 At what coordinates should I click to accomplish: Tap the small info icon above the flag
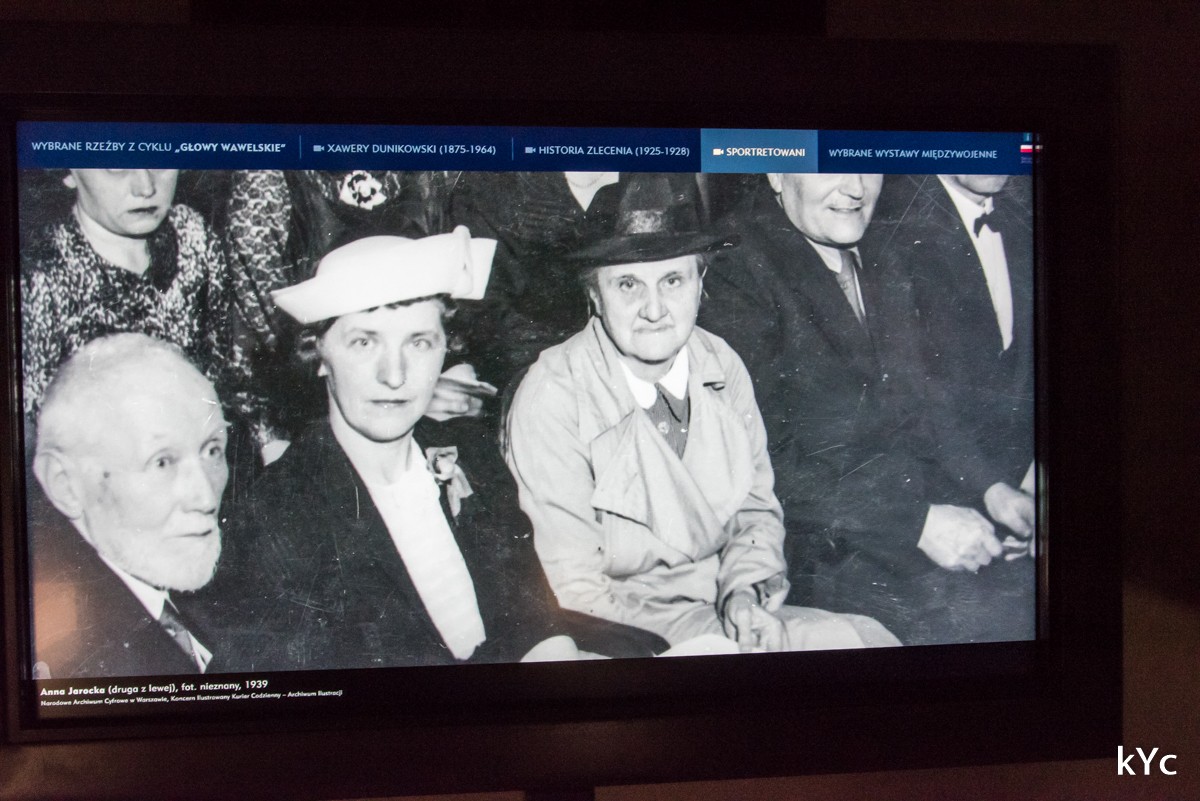point(1026,137)
